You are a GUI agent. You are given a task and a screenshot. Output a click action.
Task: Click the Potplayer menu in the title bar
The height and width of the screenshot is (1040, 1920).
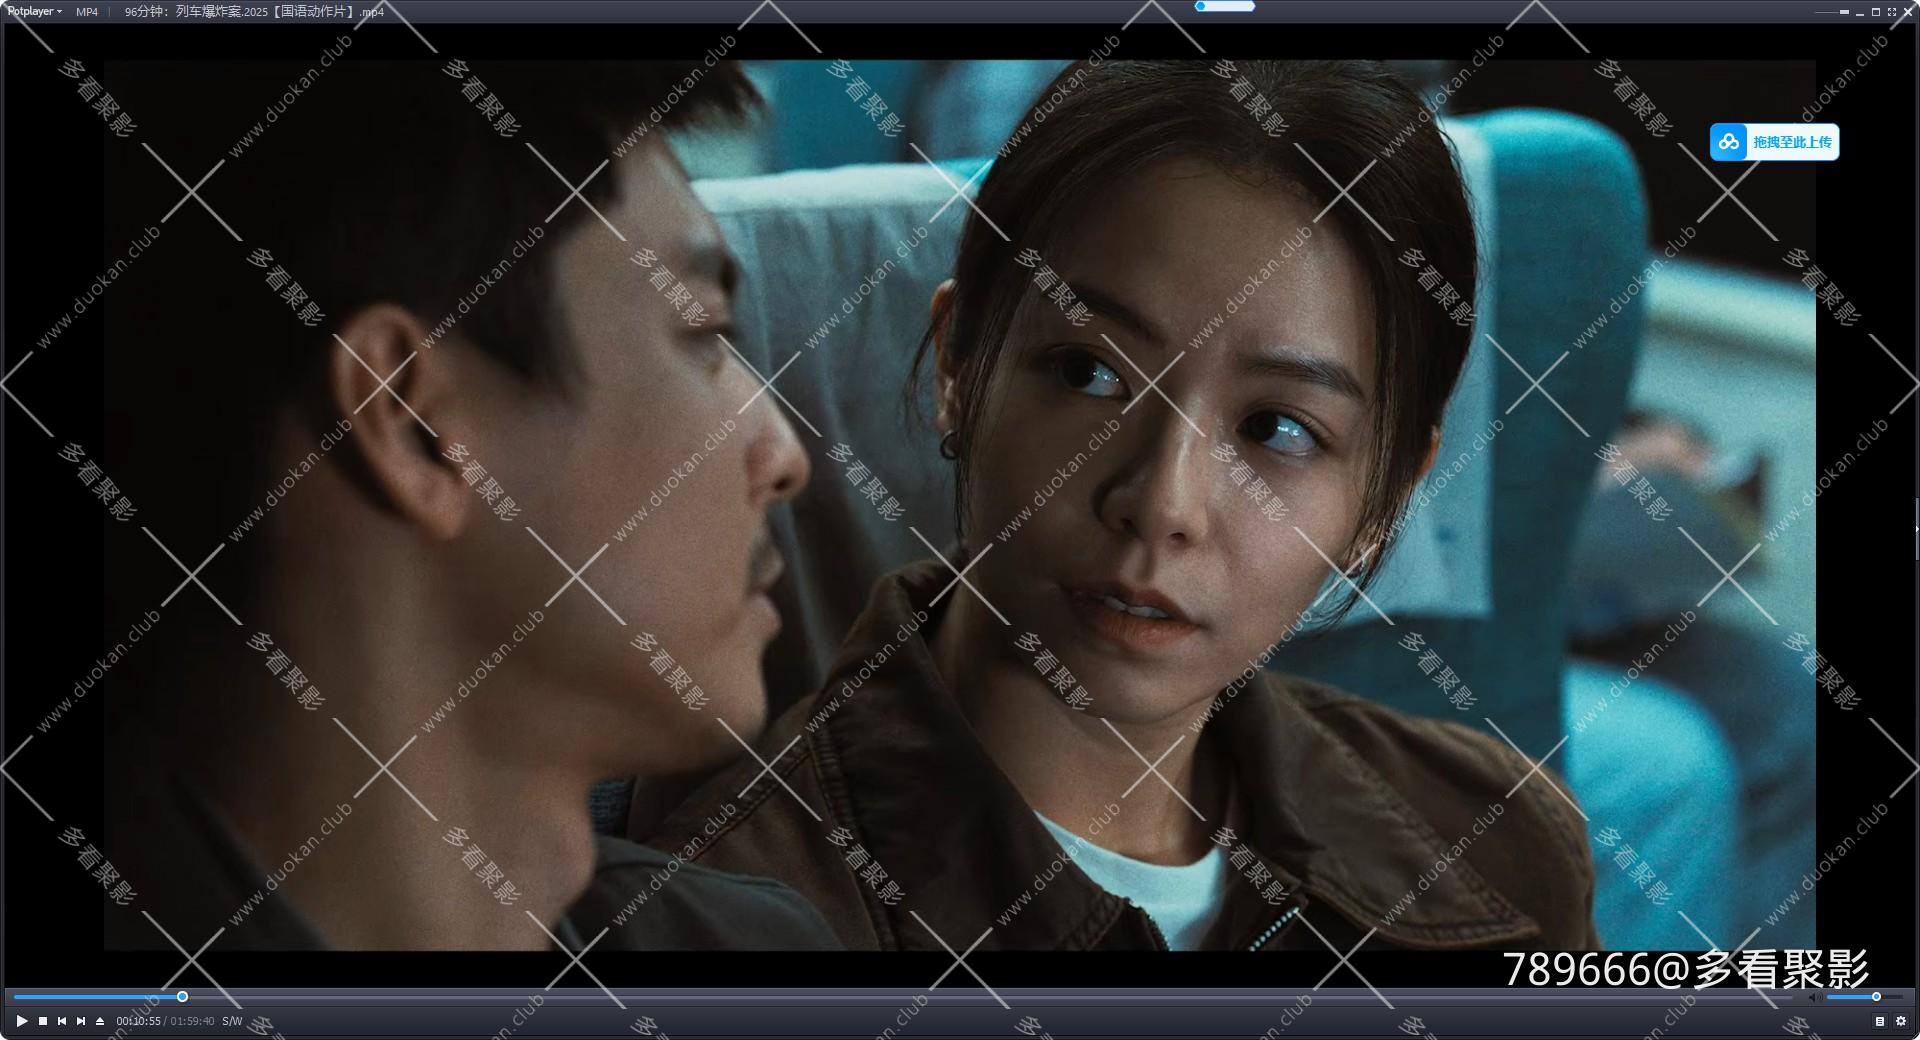pos(30,13)
